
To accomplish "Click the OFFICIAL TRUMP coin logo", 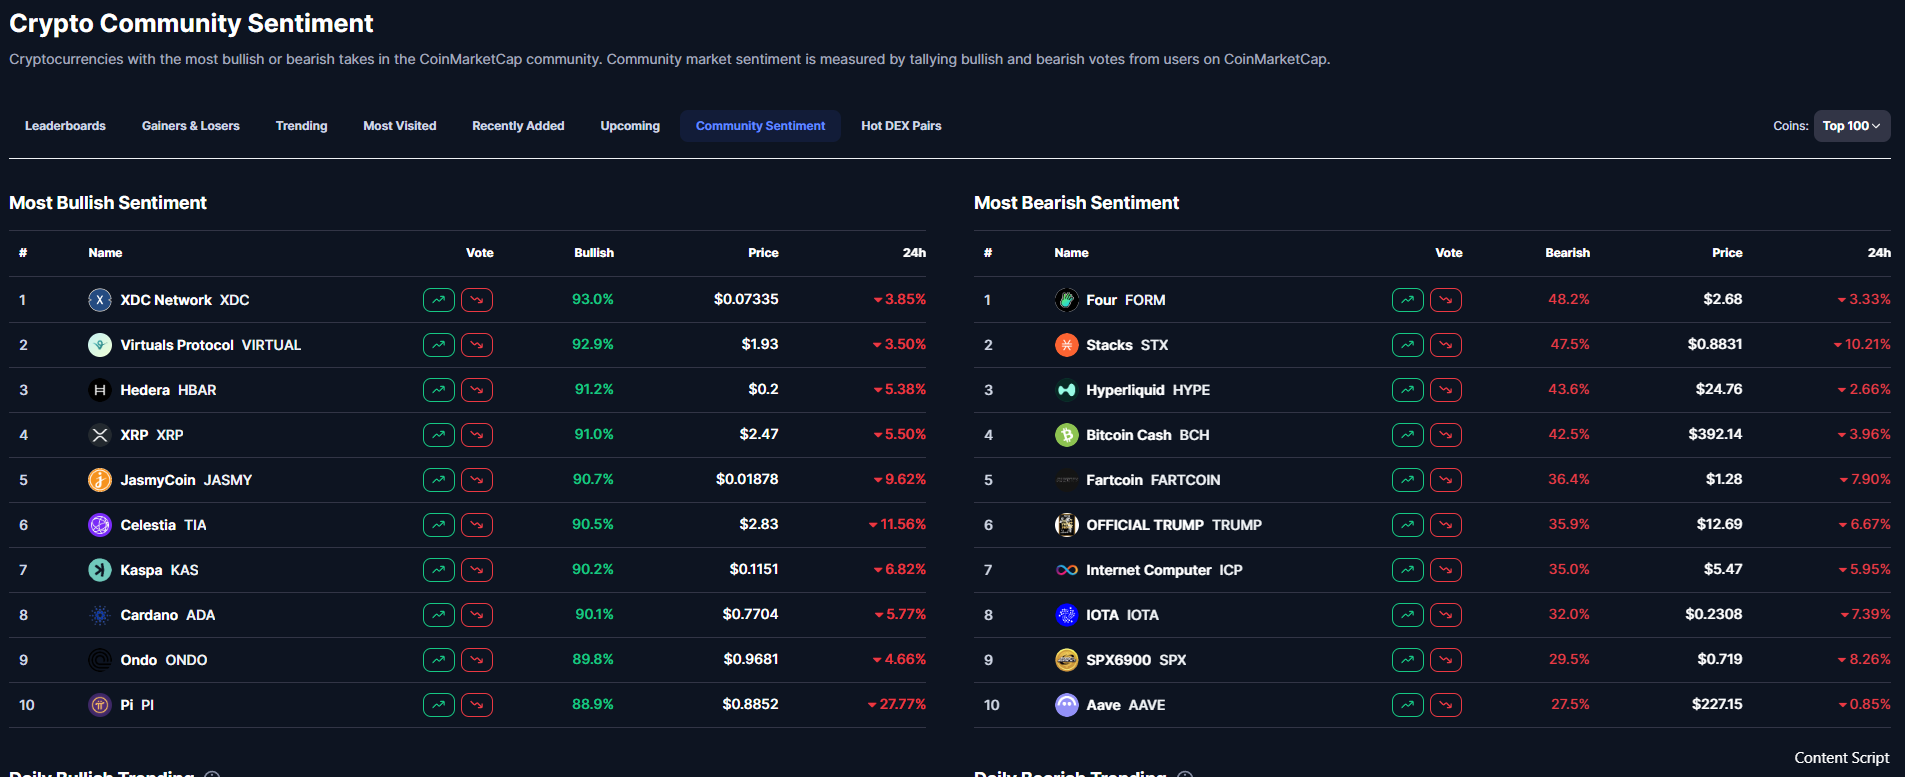I will pos(1067,525).
